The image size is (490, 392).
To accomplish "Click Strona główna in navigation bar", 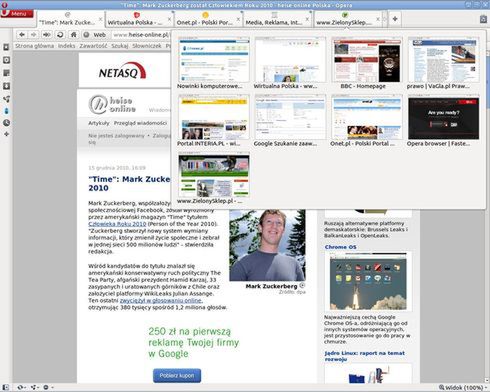I will click(34, 46).
